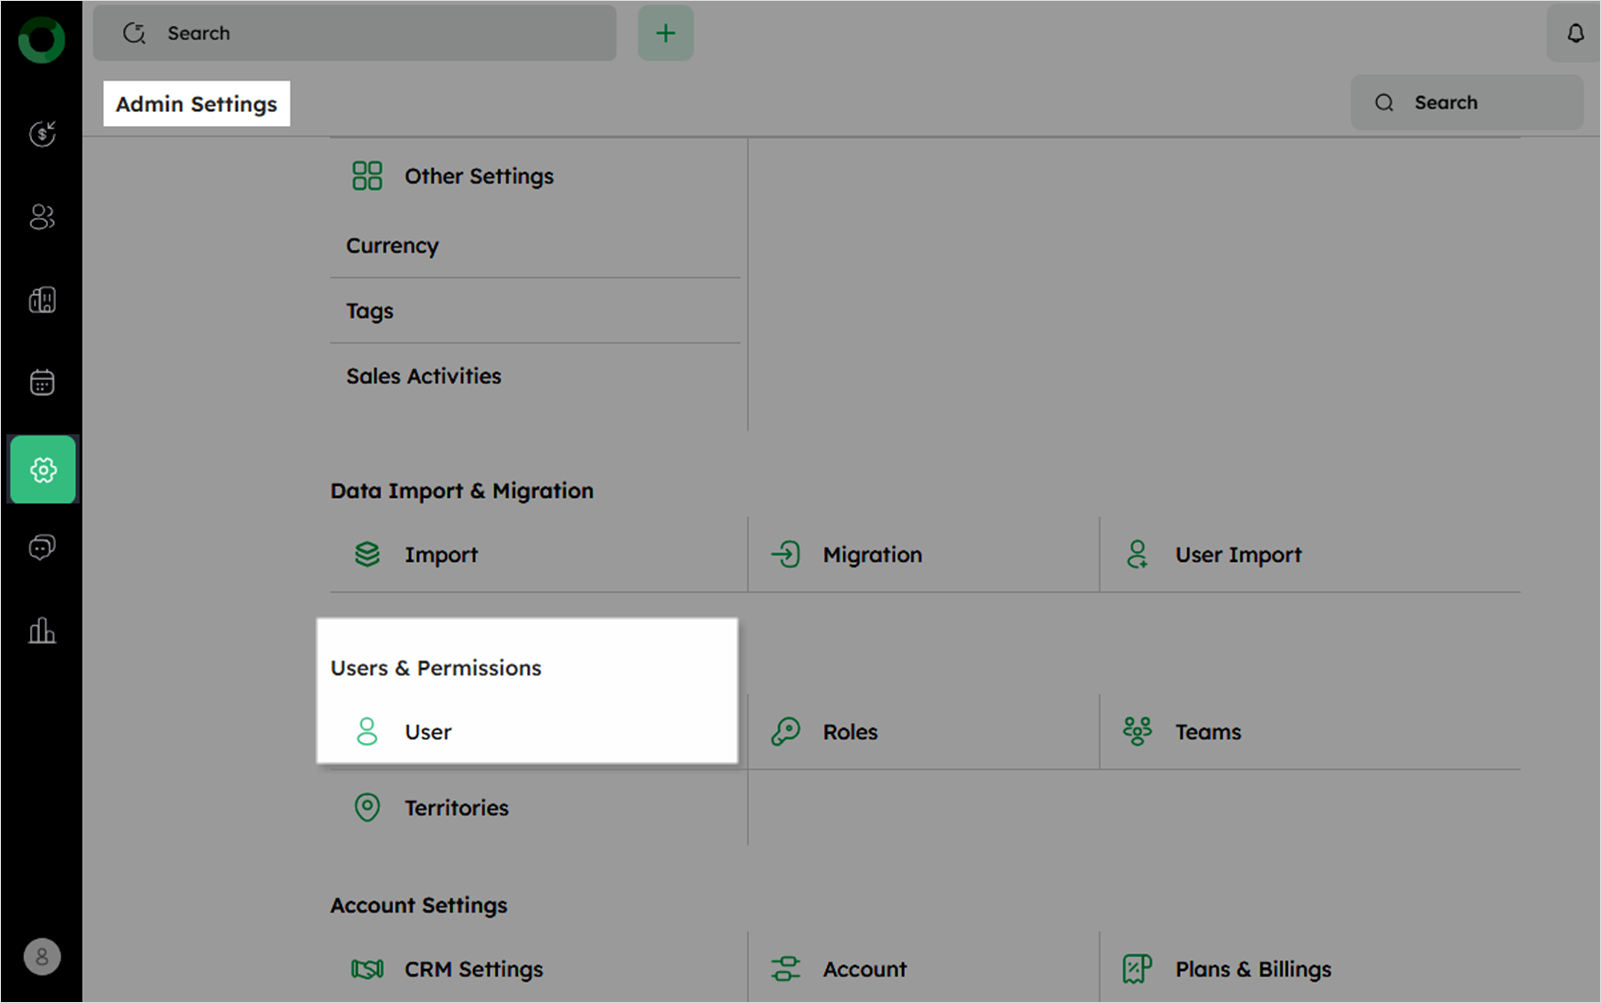The image size is (1601, 1003).
Task: Open the contacts icon in sidebar
Action: point(42,217)
